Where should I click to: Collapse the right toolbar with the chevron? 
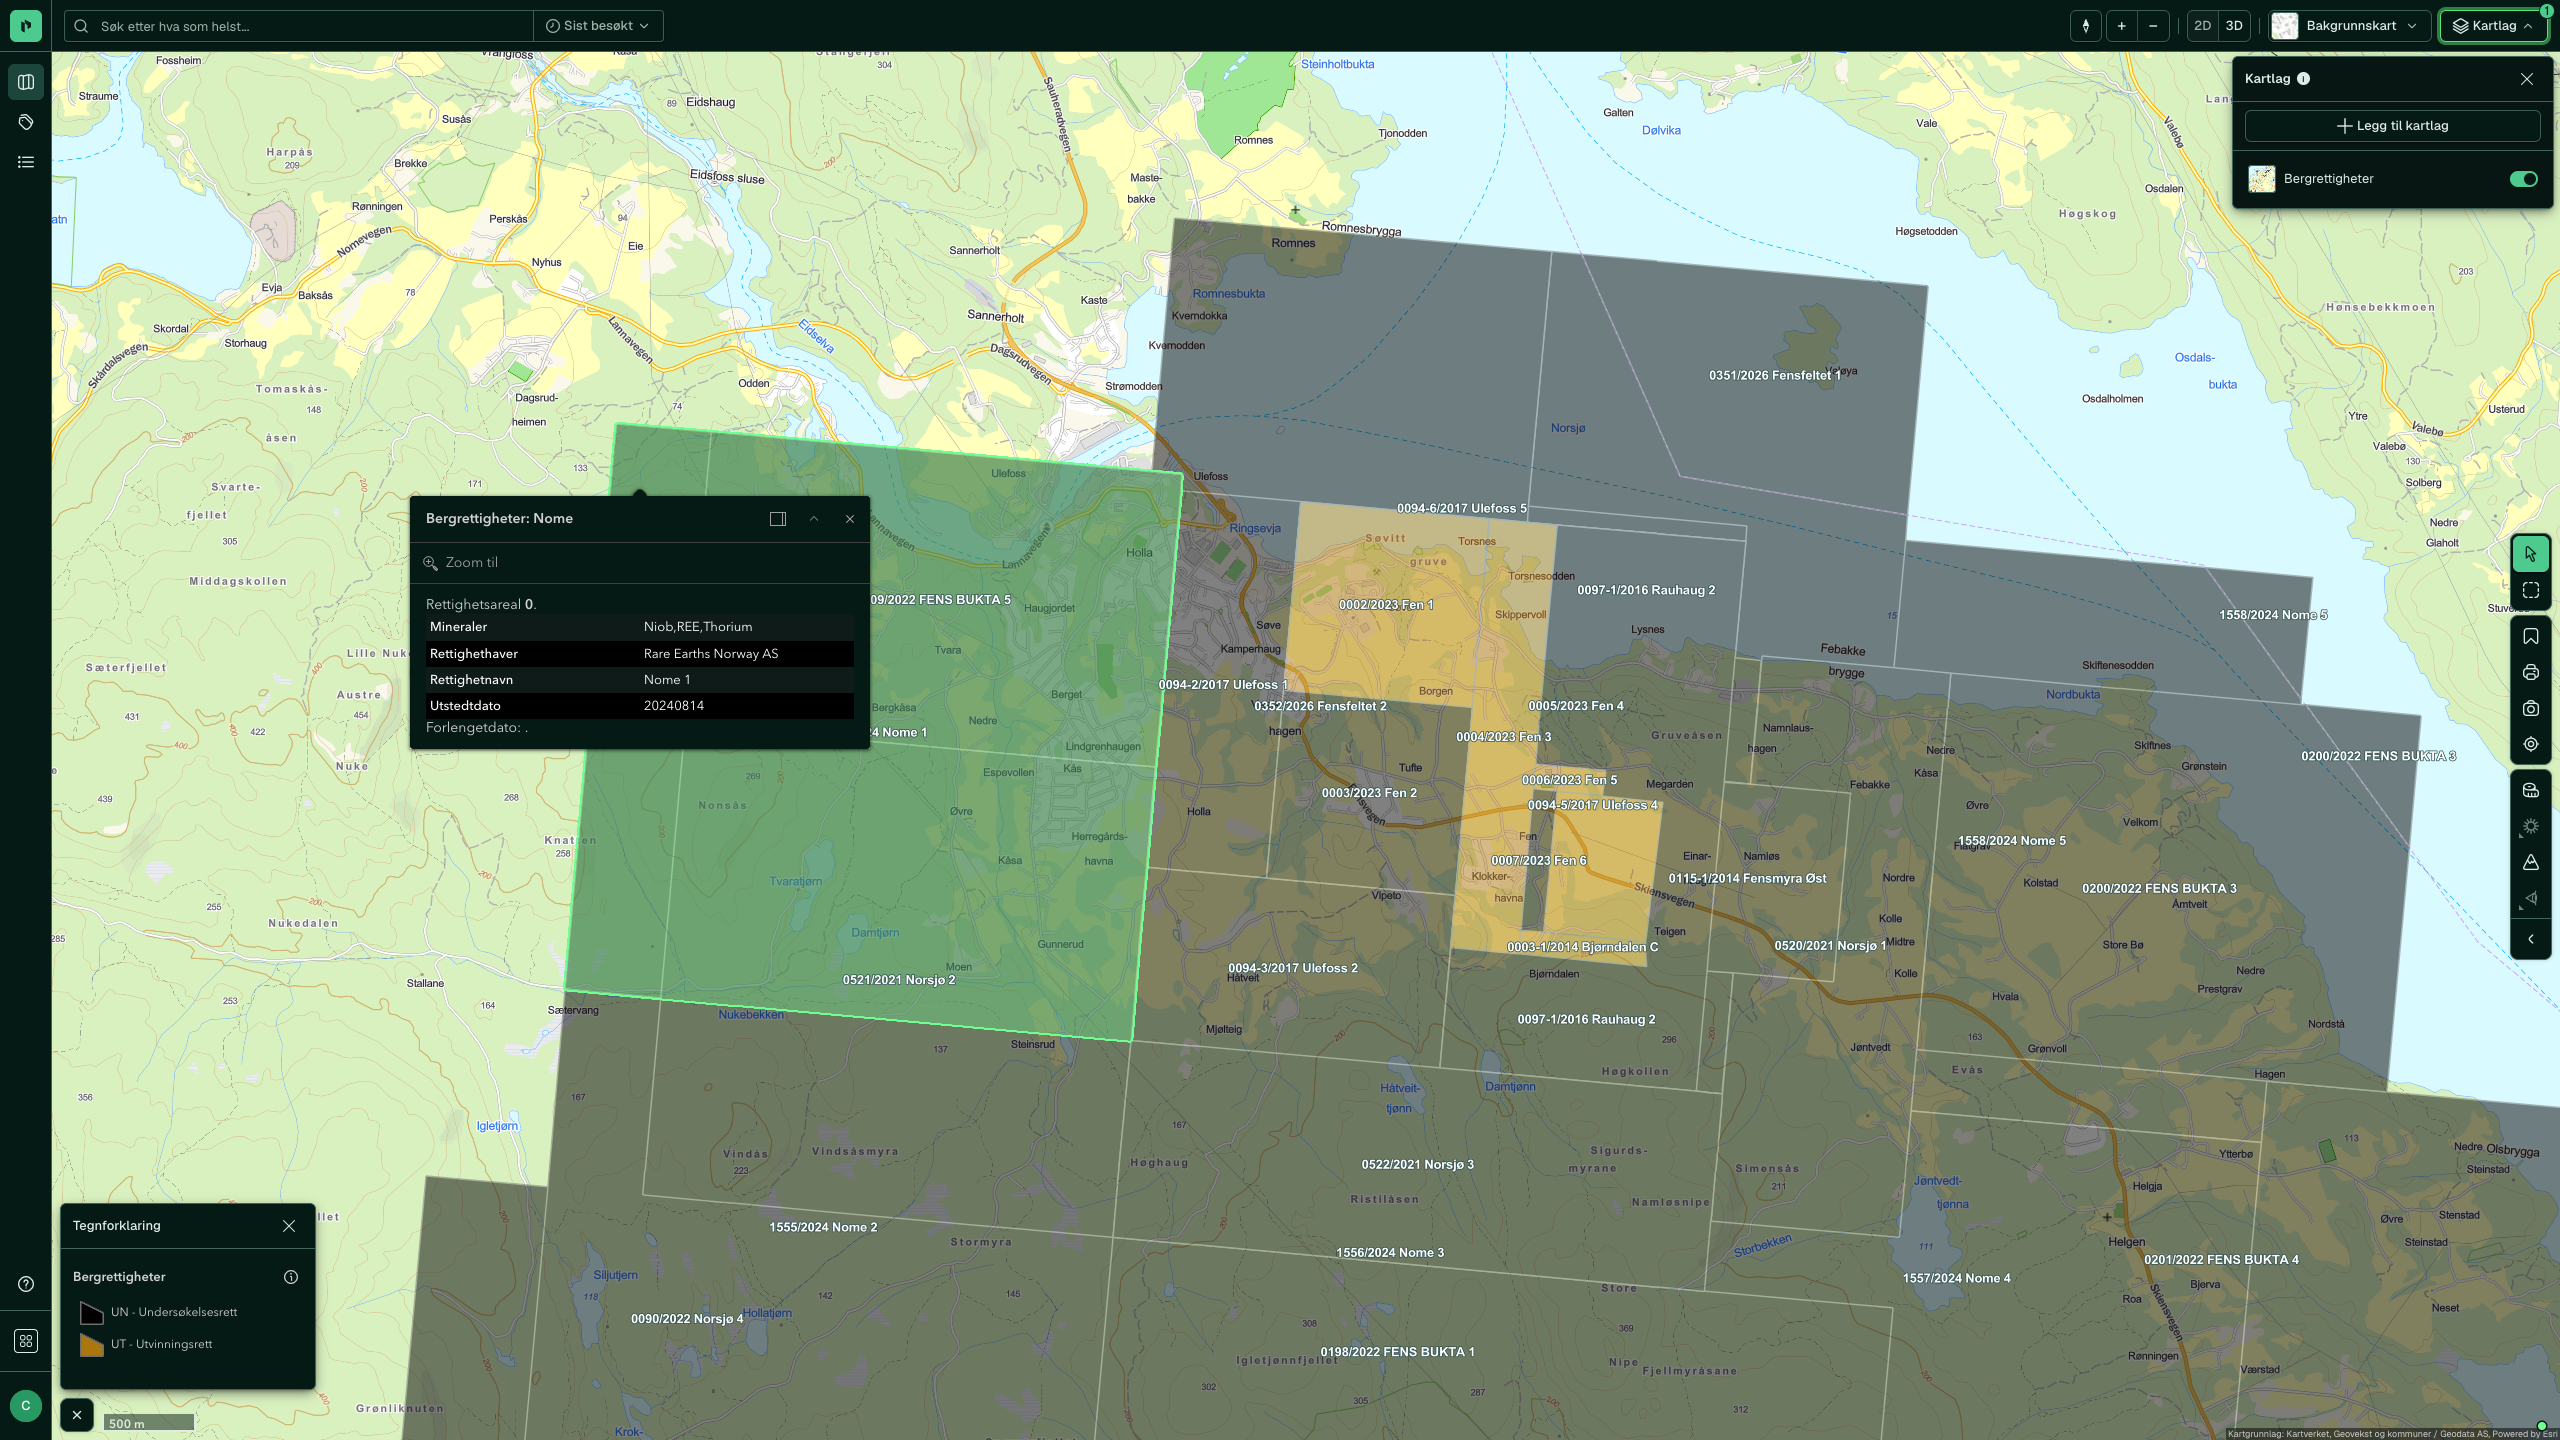(2531, 939)
